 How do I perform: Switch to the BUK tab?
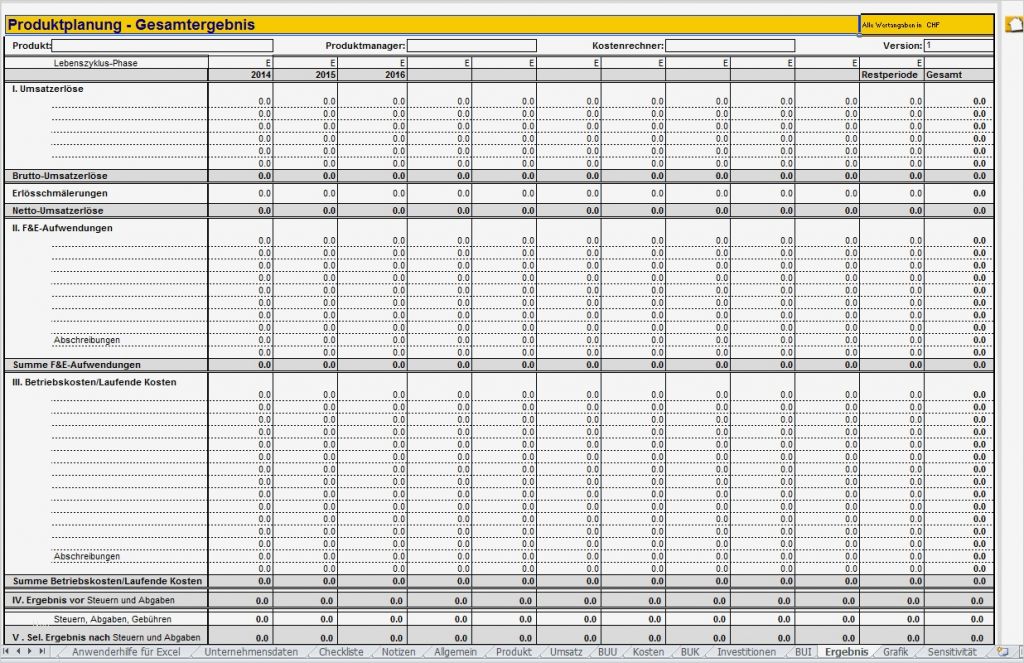point(690,652)
